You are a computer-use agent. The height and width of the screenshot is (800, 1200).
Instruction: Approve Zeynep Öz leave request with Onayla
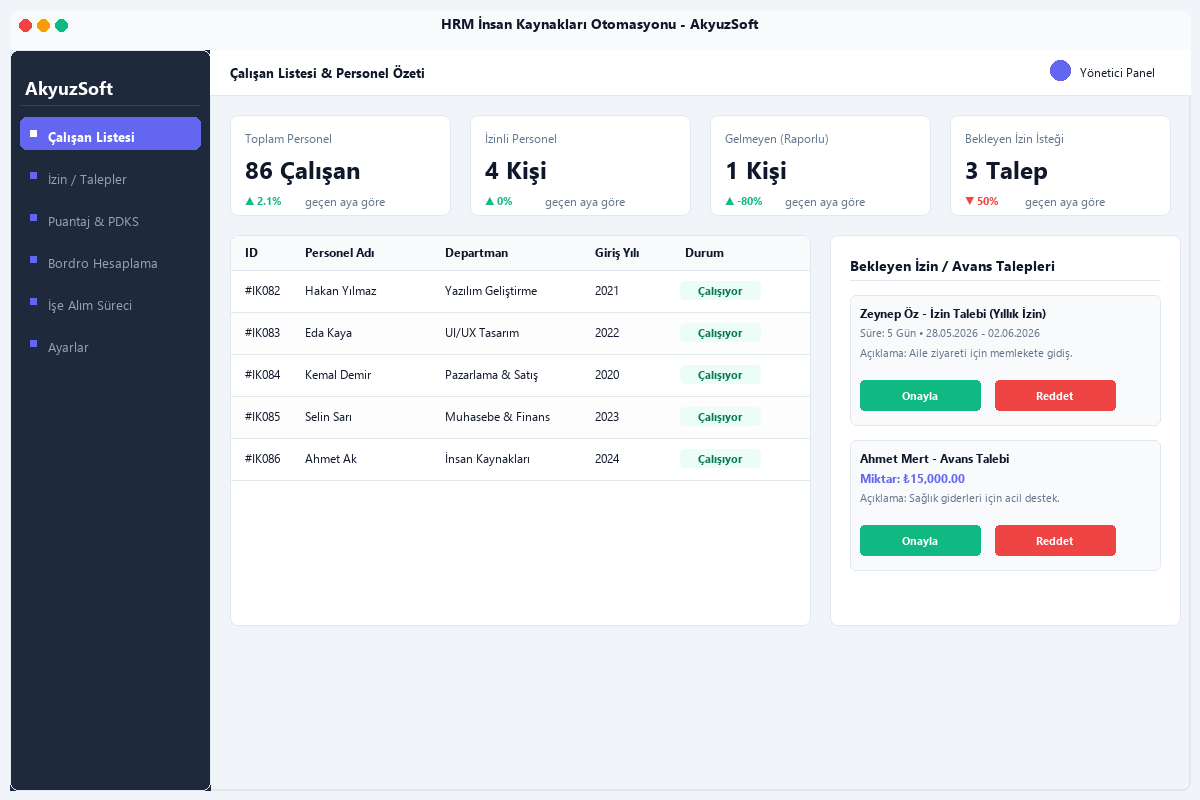pyautogui.click(x=920, y=395)
